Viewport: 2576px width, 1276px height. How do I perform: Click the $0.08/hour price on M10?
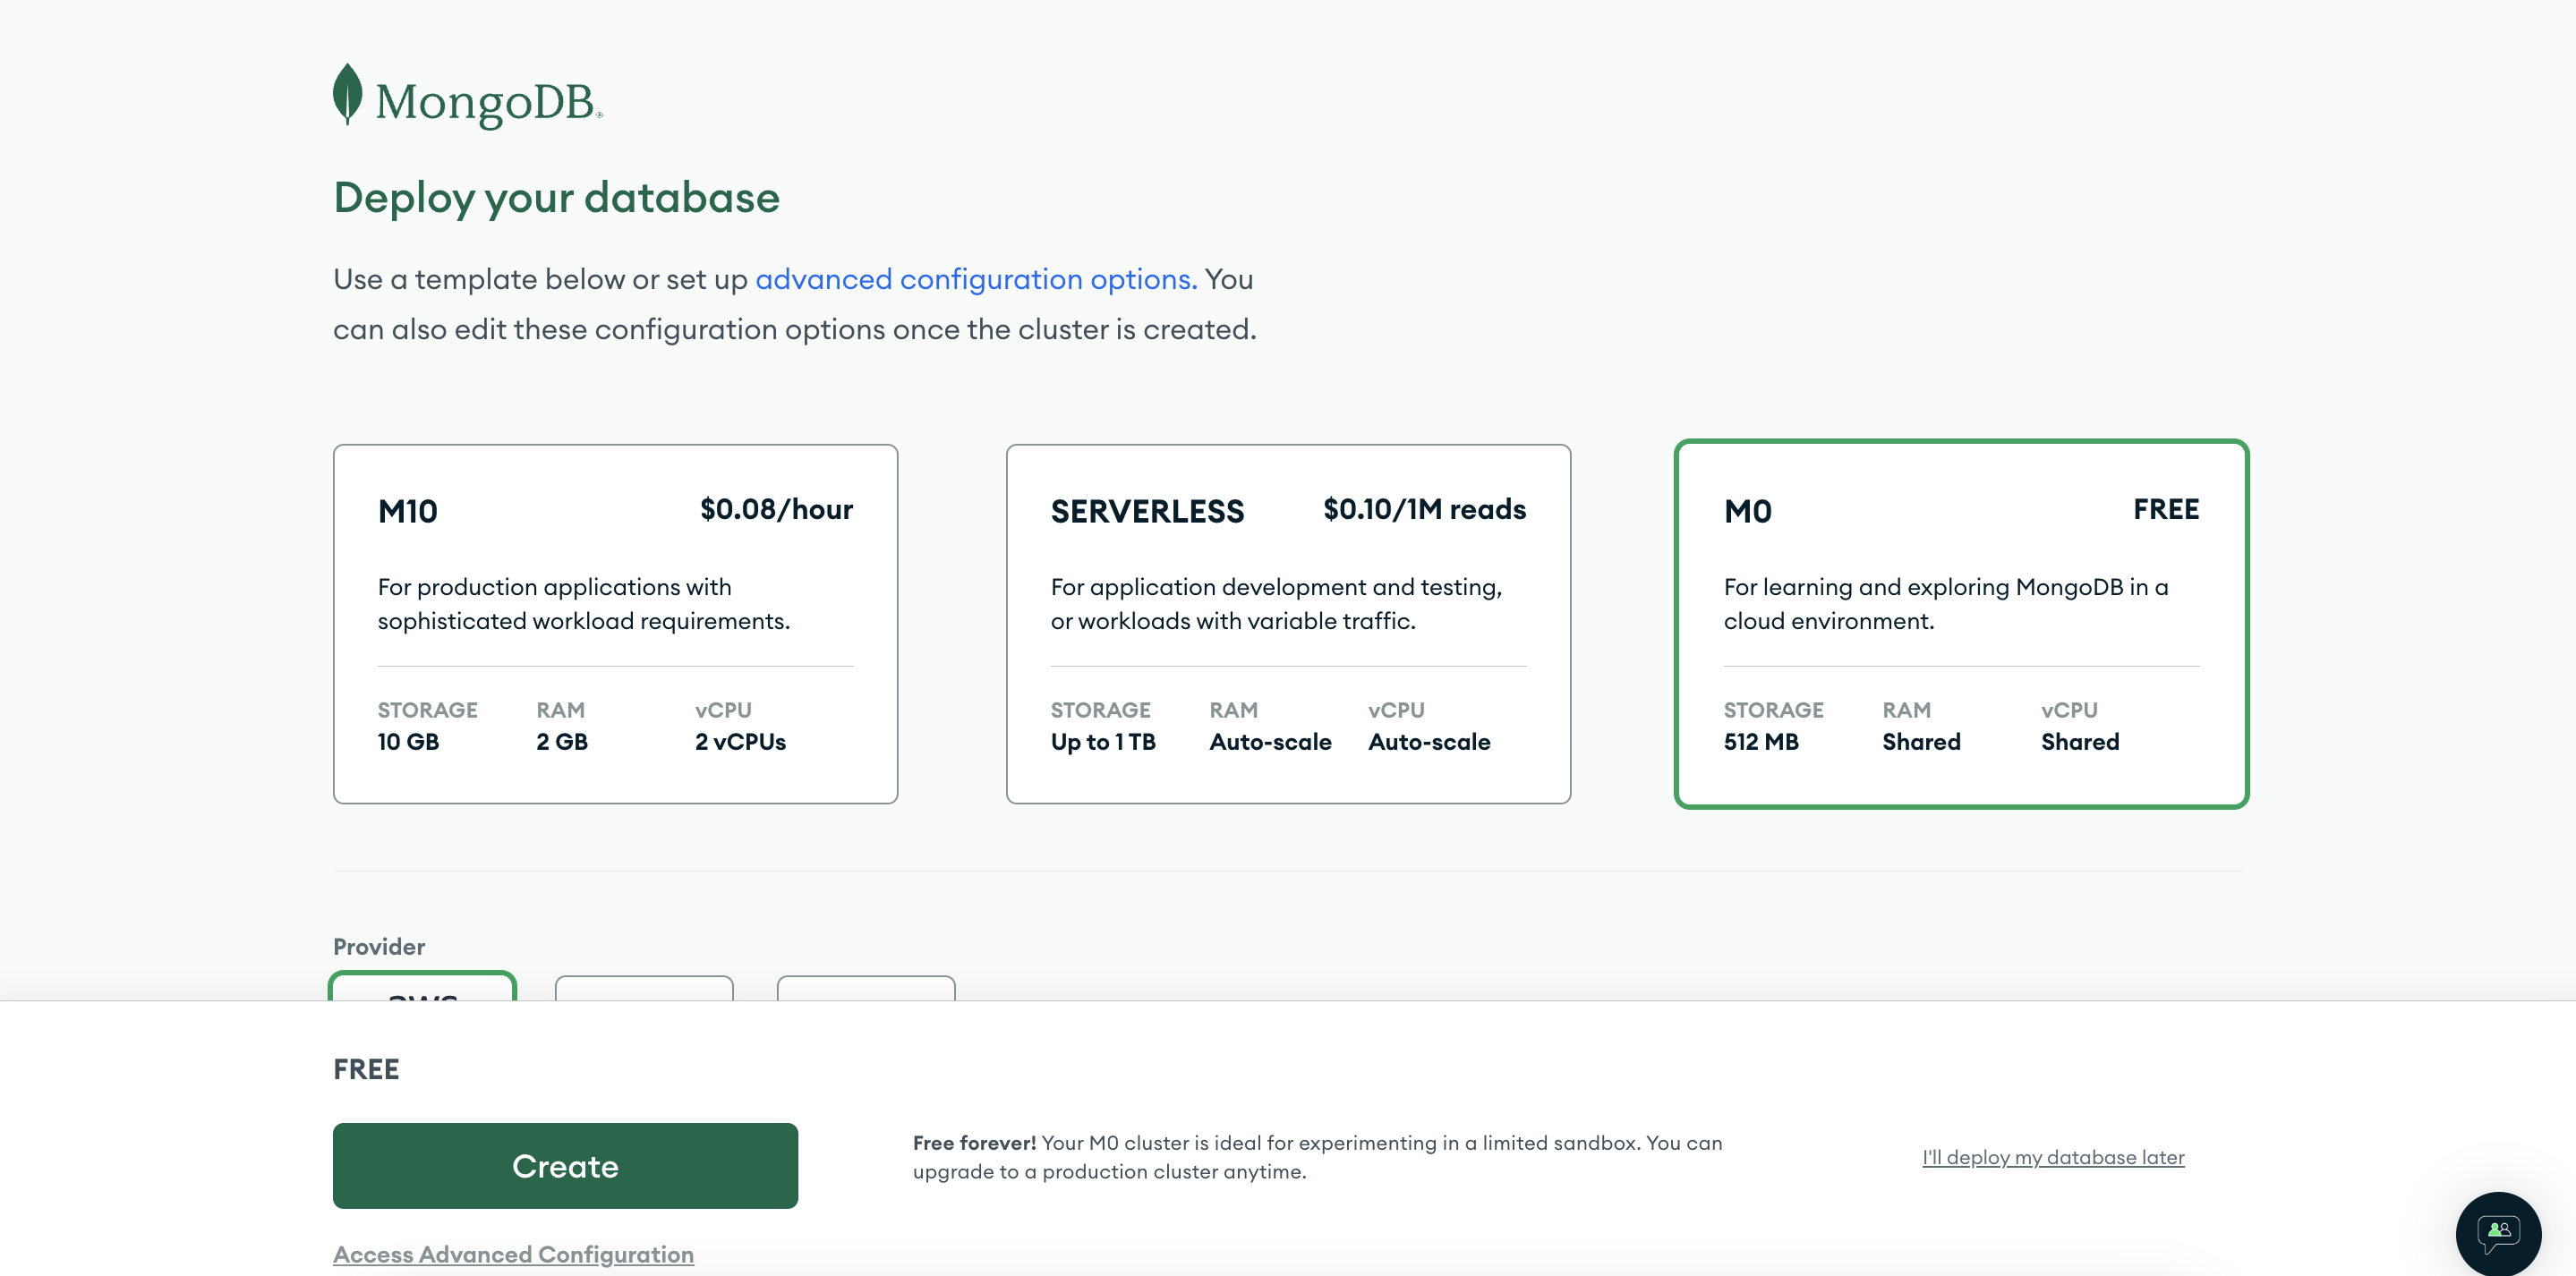tap(776, 509)
